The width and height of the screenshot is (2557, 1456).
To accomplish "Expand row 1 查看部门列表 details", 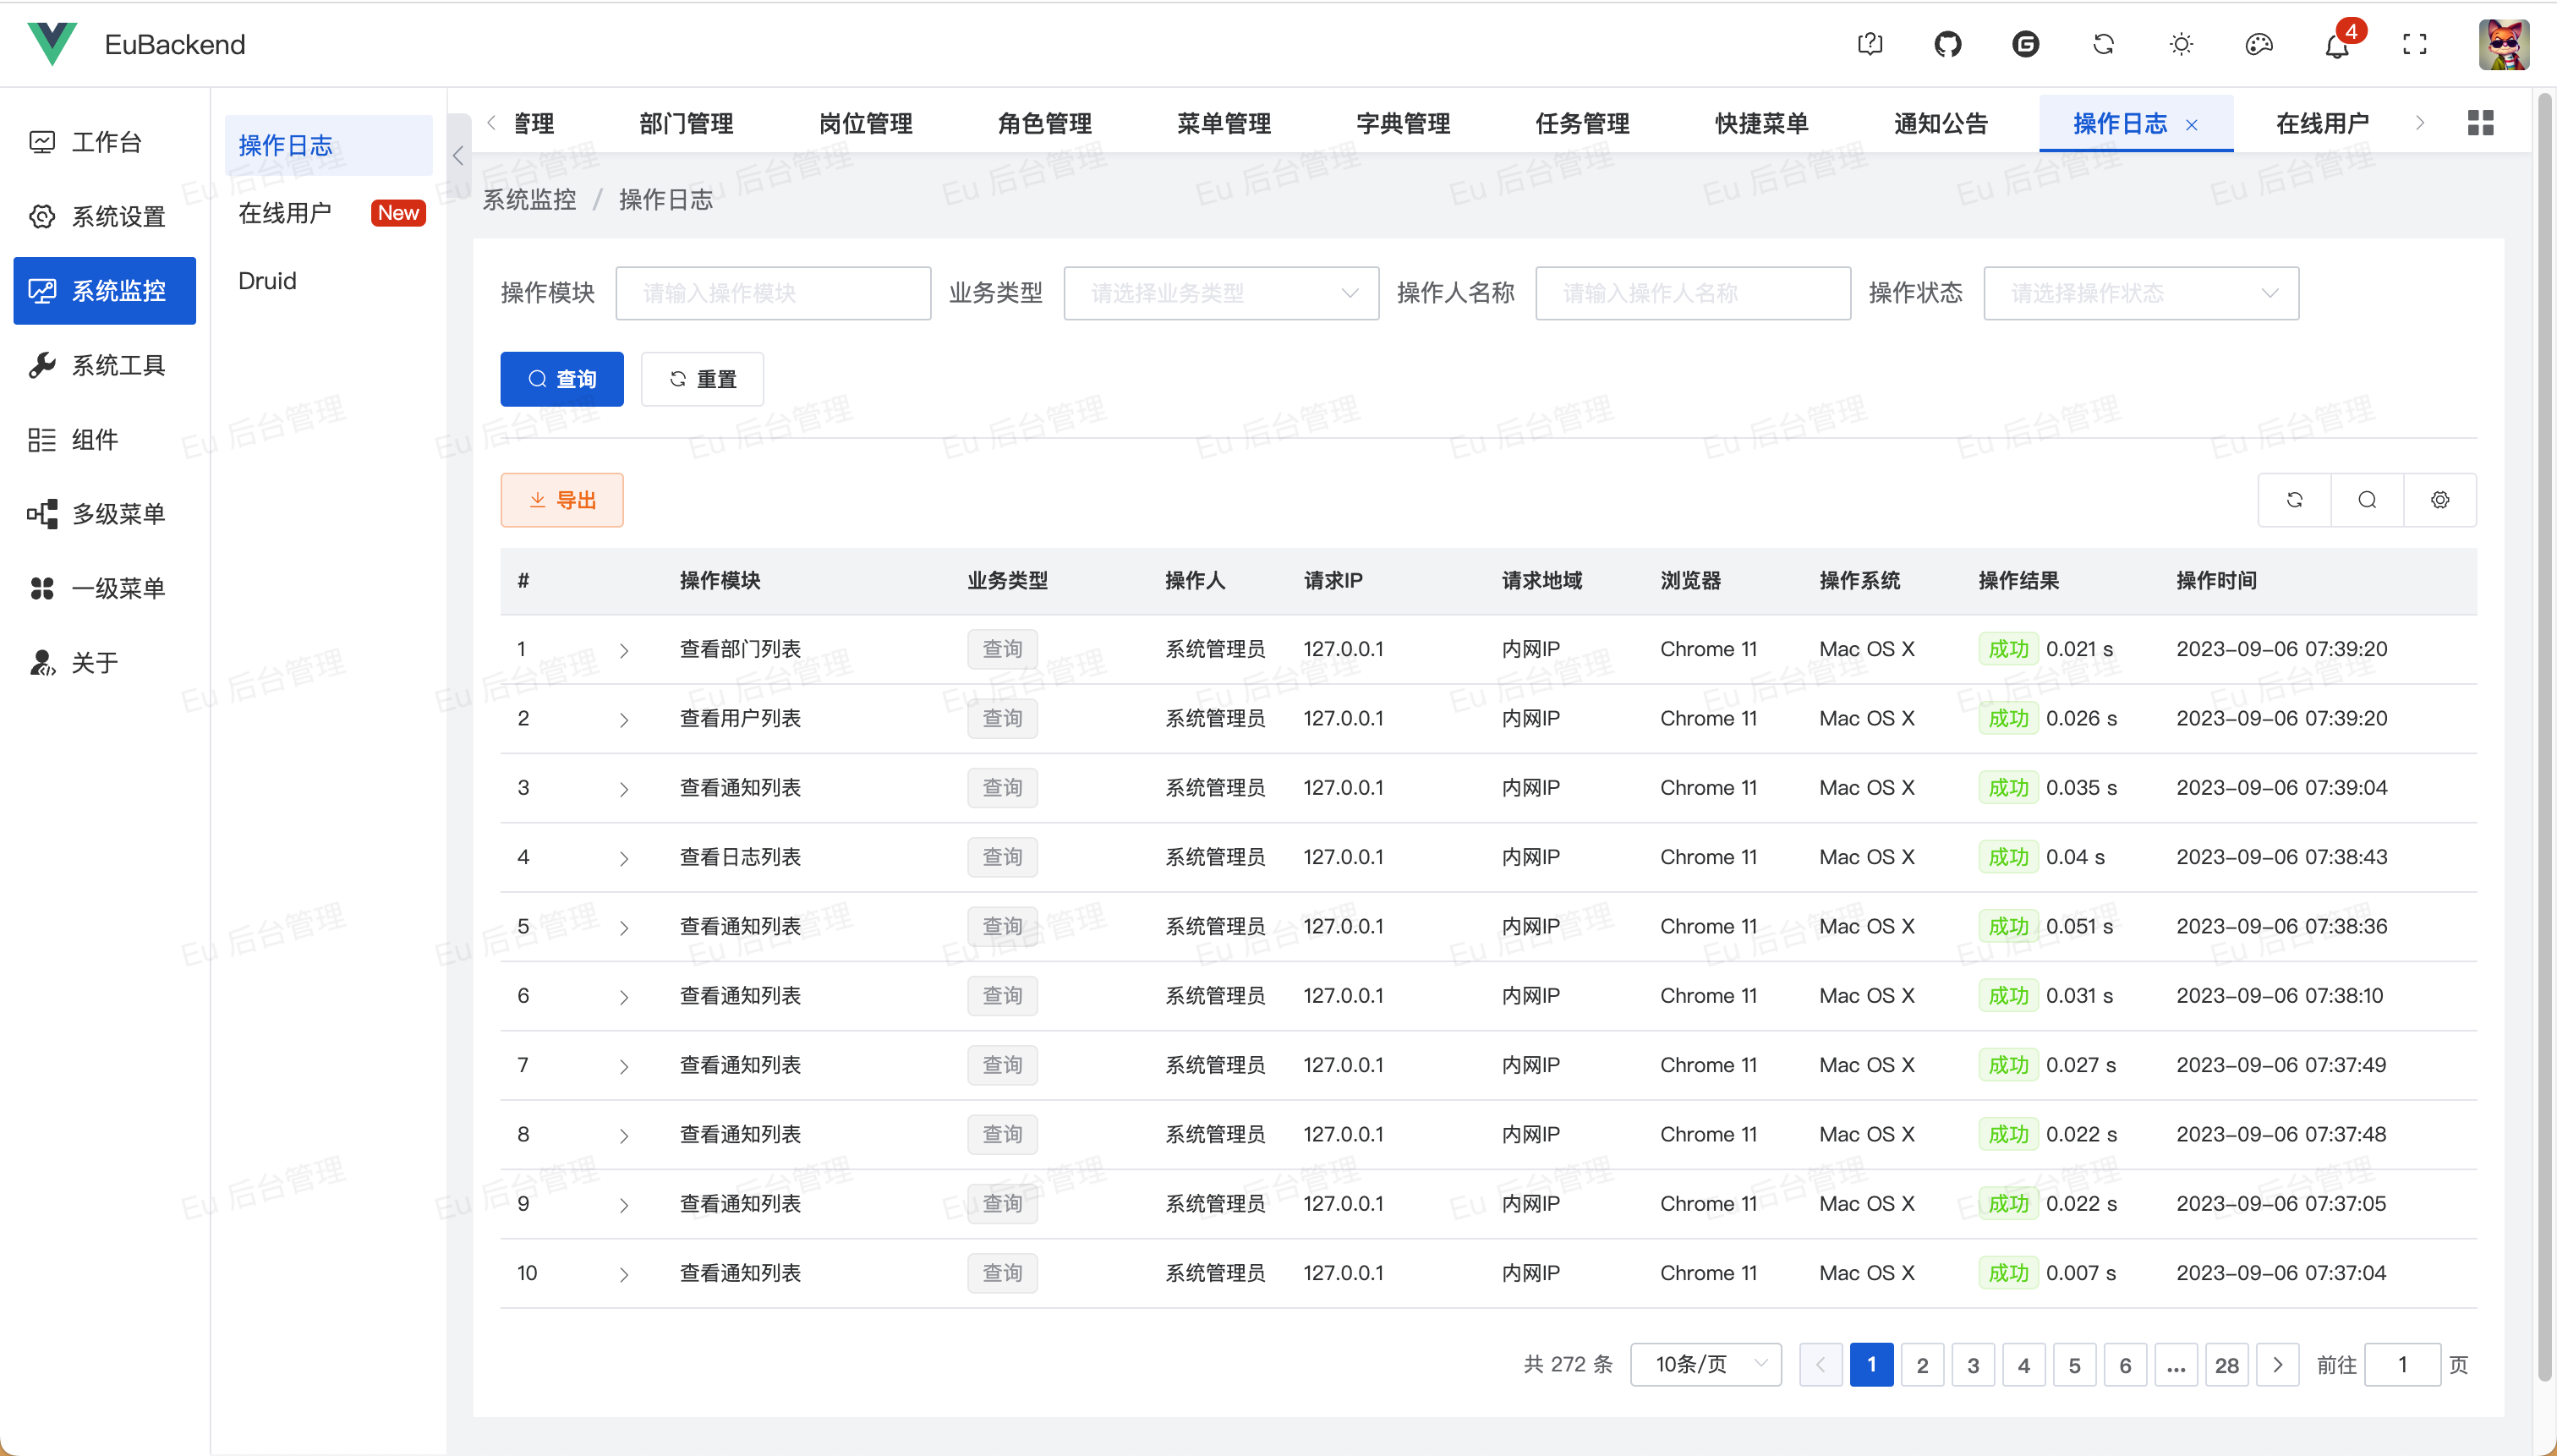I will pyautogui.click(x=624, y=651).
